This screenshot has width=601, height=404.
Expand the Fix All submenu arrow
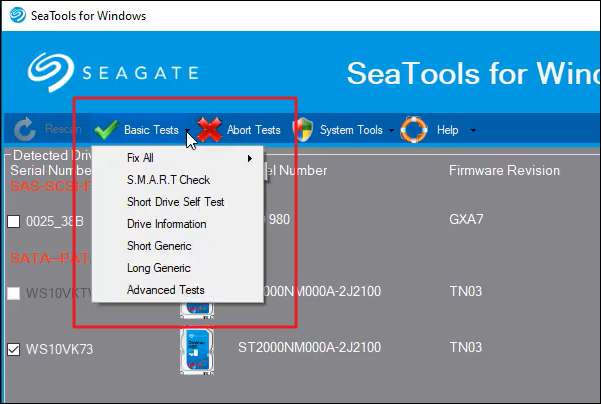point(250,158)
